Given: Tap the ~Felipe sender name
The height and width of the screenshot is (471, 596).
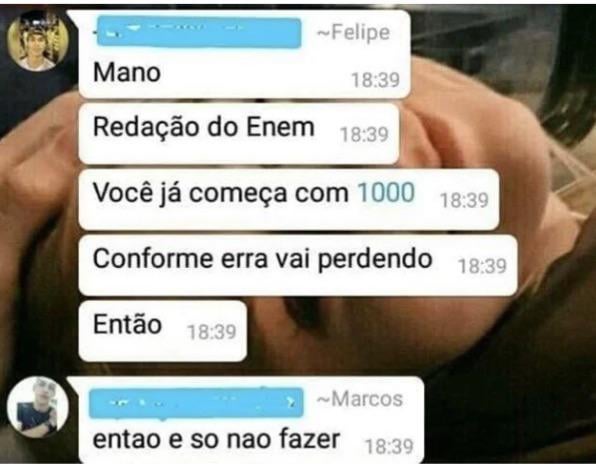Looking at the screenshot, I should click(353, 32).
